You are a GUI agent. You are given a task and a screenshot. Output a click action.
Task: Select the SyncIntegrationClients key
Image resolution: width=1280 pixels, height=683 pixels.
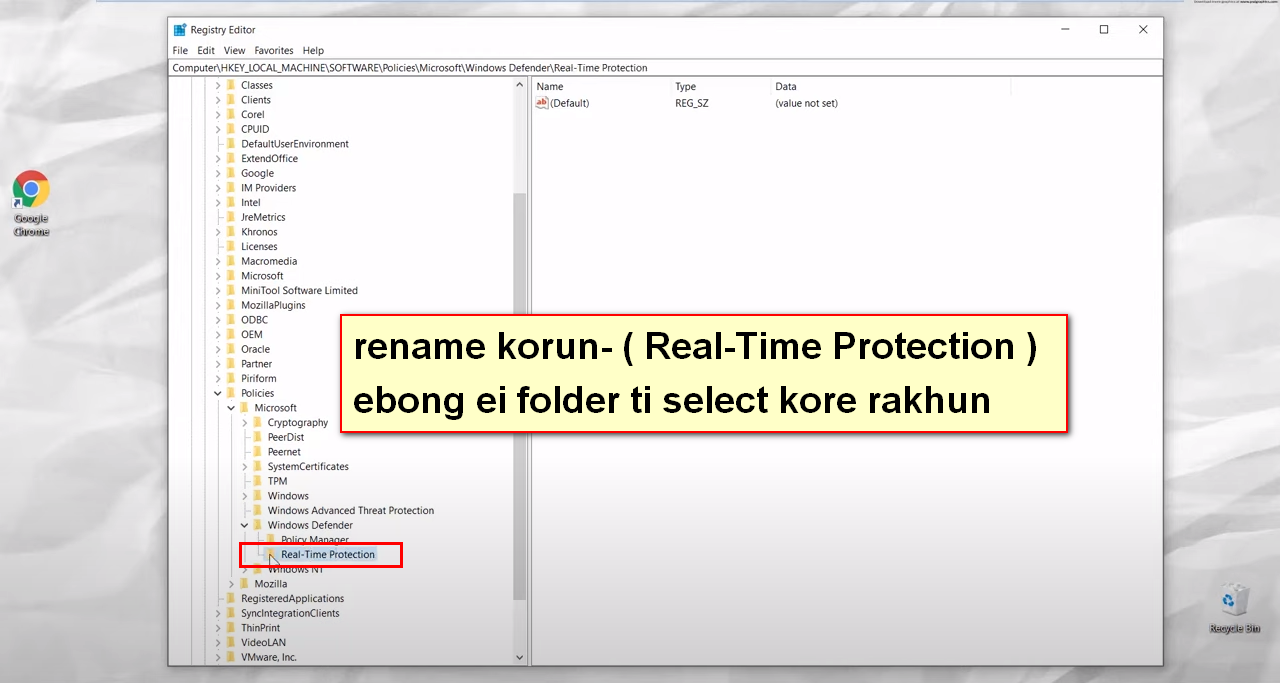[x=290, y=613]
